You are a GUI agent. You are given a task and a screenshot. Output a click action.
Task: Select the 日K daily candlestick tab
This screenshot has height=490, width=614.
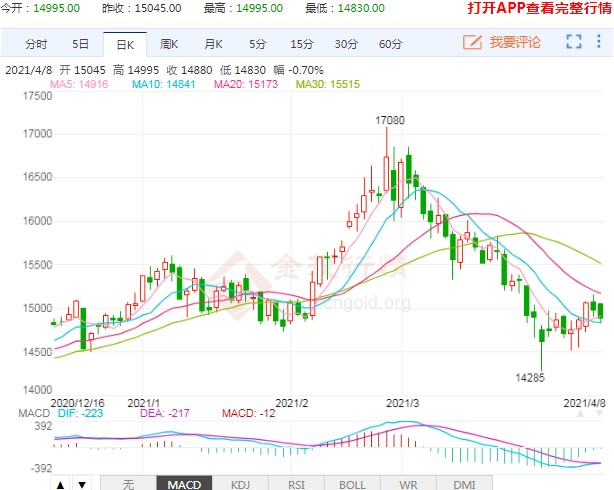coord(124,45)
